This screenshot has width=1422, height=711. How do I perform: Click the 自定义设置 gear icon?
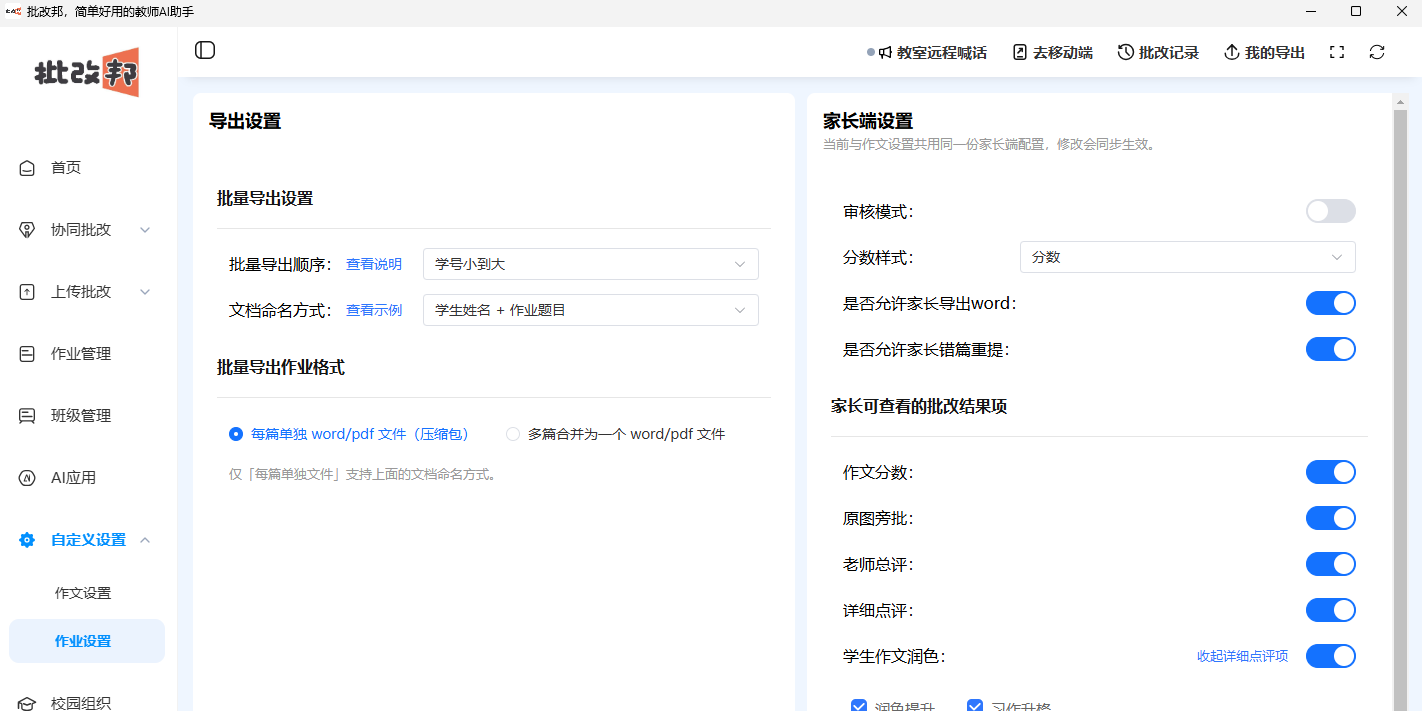[x=28, y=540]
